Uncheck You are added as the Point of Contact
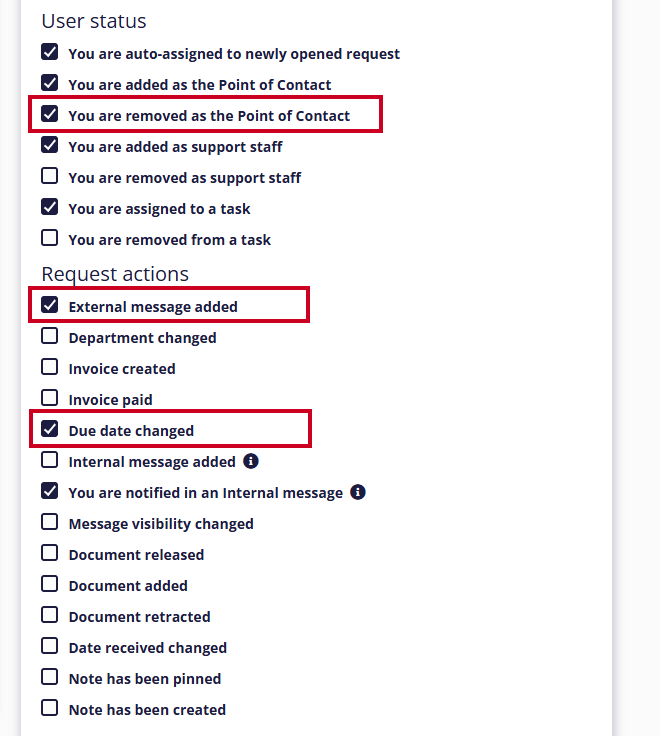The height and width of the screenshot is (736, 660). 49,83
